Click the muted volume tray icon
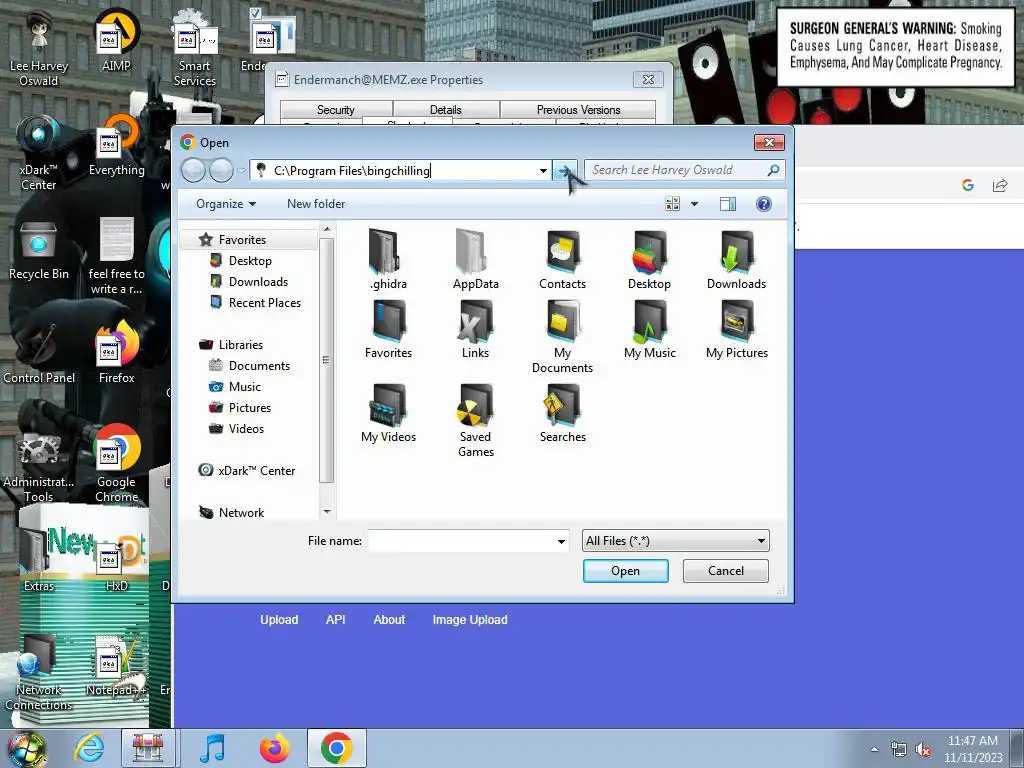Viewport: 1024px width, 768px height. click(x=923, y=749)
